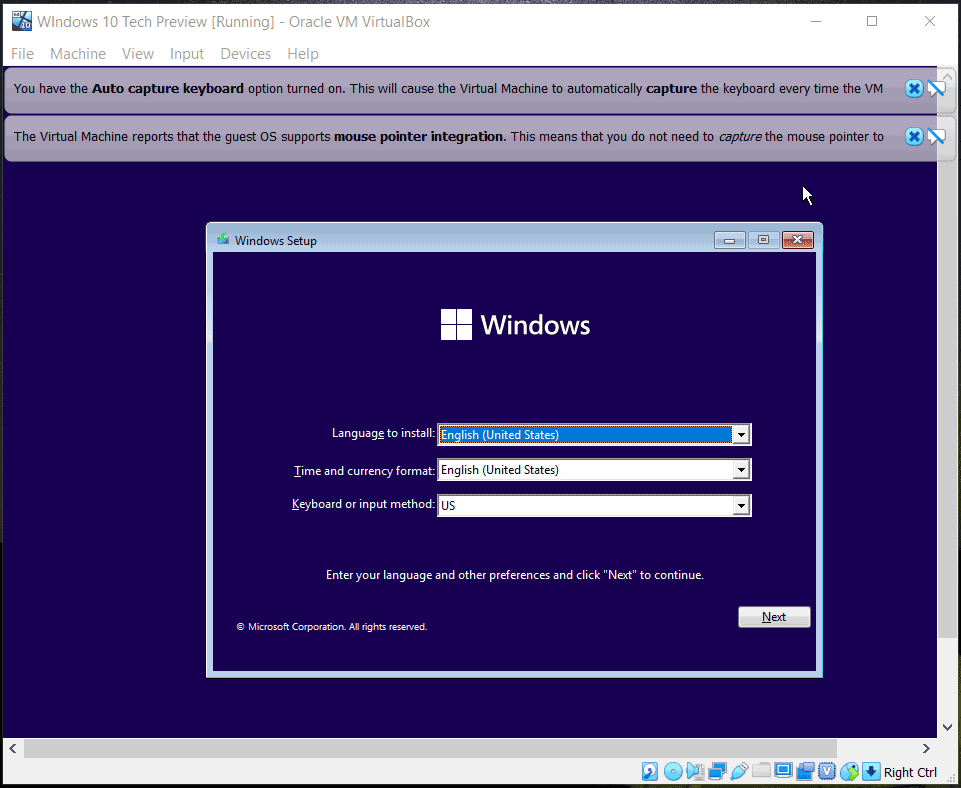Click the optical disk status icon

[x=673, y=771]
